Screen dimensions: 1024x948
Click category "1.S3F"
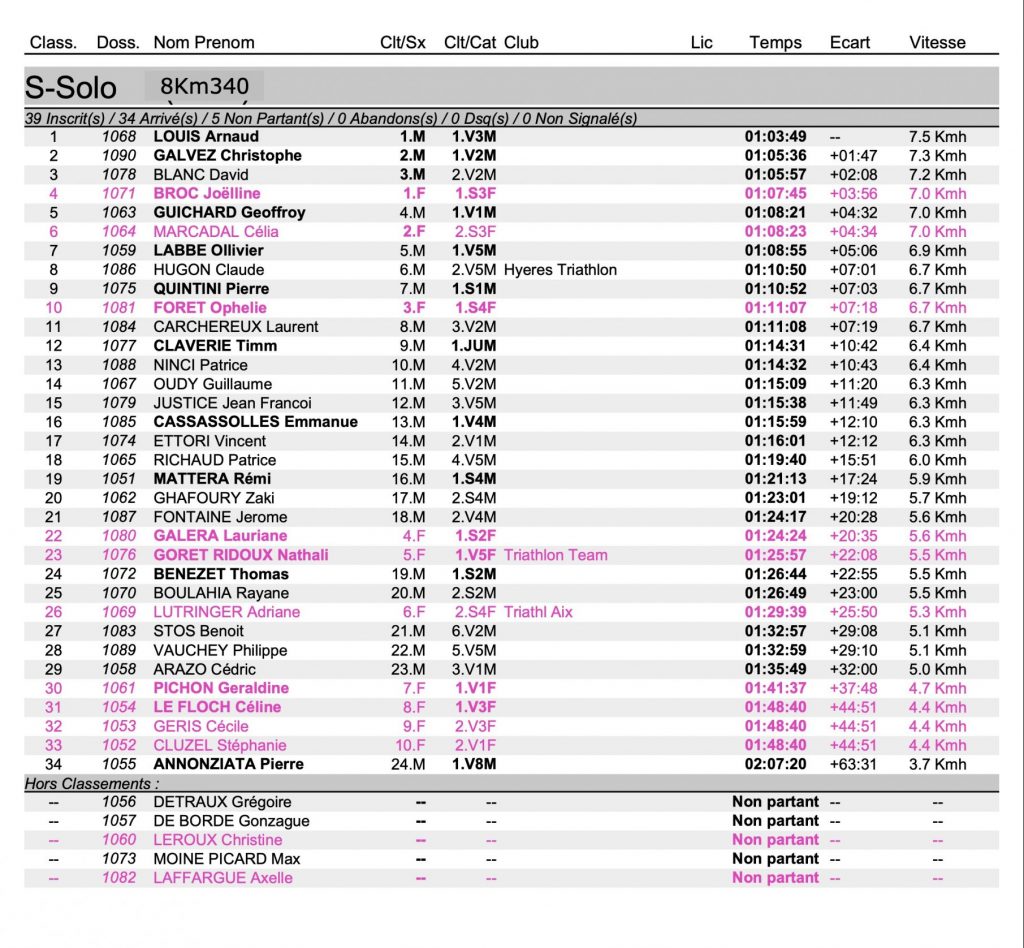tap(475, 193)
